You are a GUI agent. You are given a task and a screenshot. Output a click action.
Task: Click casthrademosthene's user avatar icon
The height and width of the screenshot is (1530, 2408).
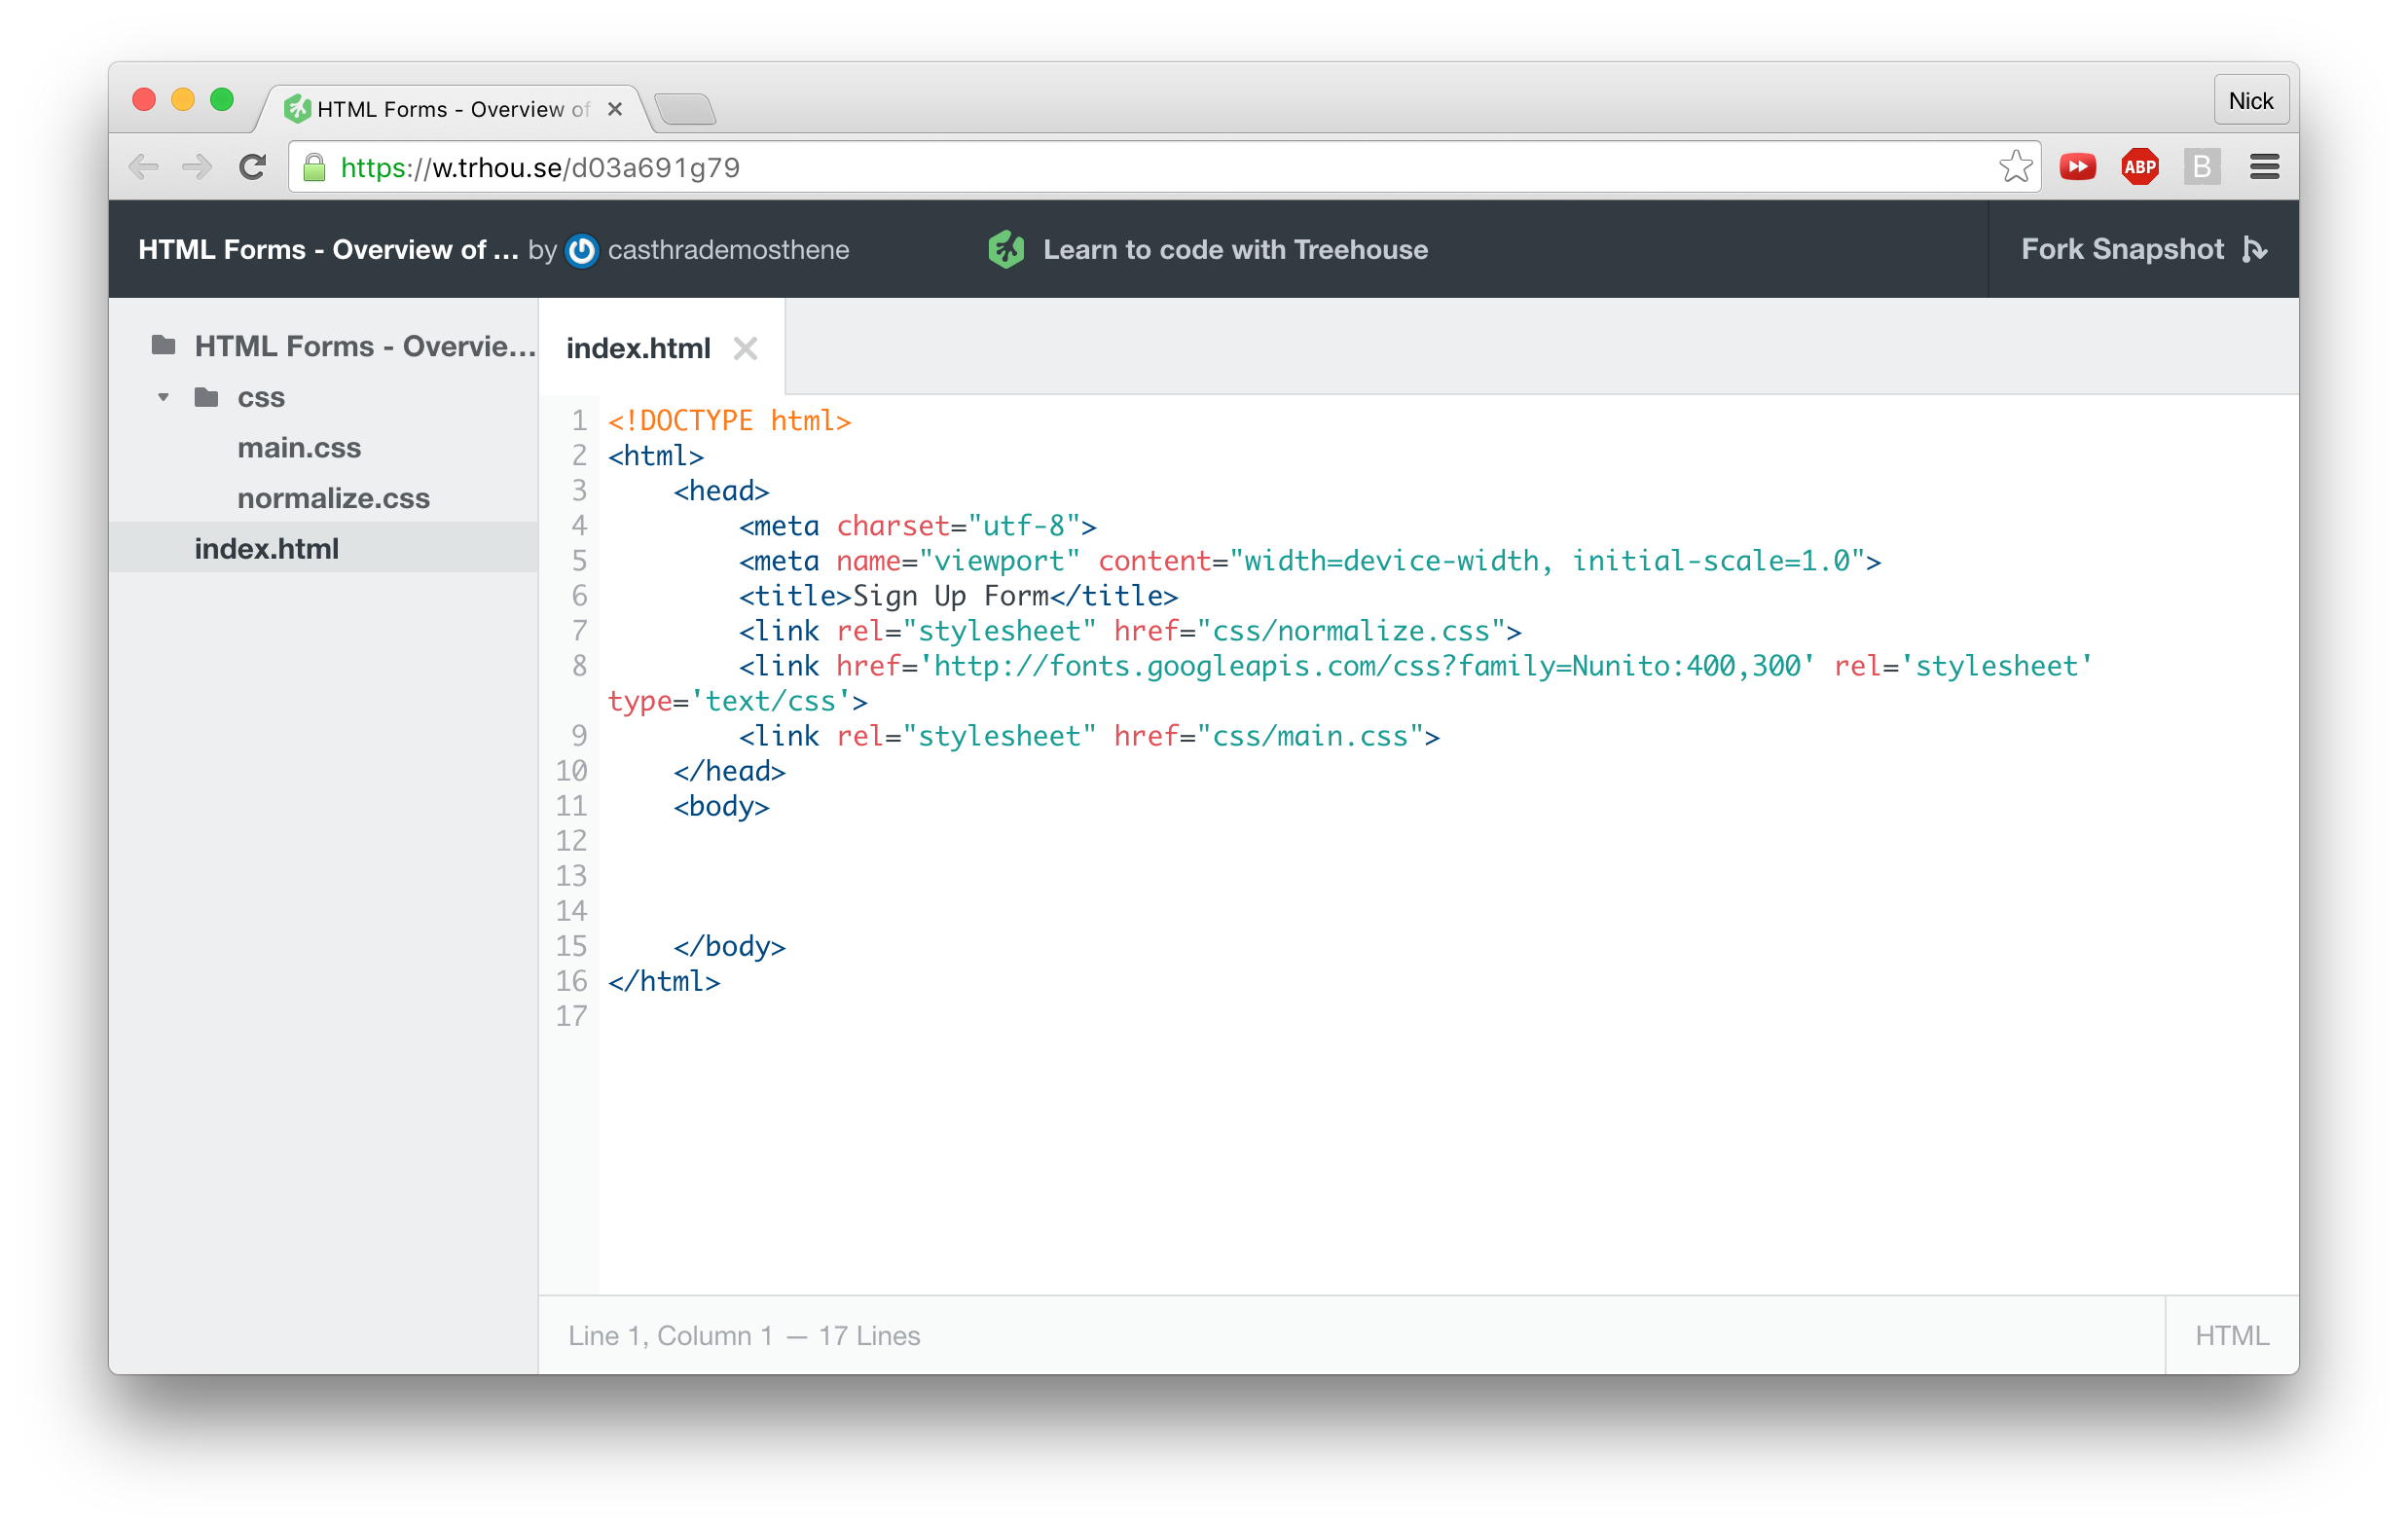coord(582,250)
